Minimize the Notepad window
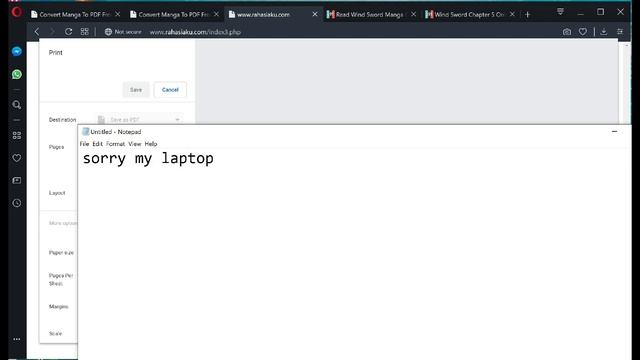Screen dimensions: 640x360 coord(614,131)
